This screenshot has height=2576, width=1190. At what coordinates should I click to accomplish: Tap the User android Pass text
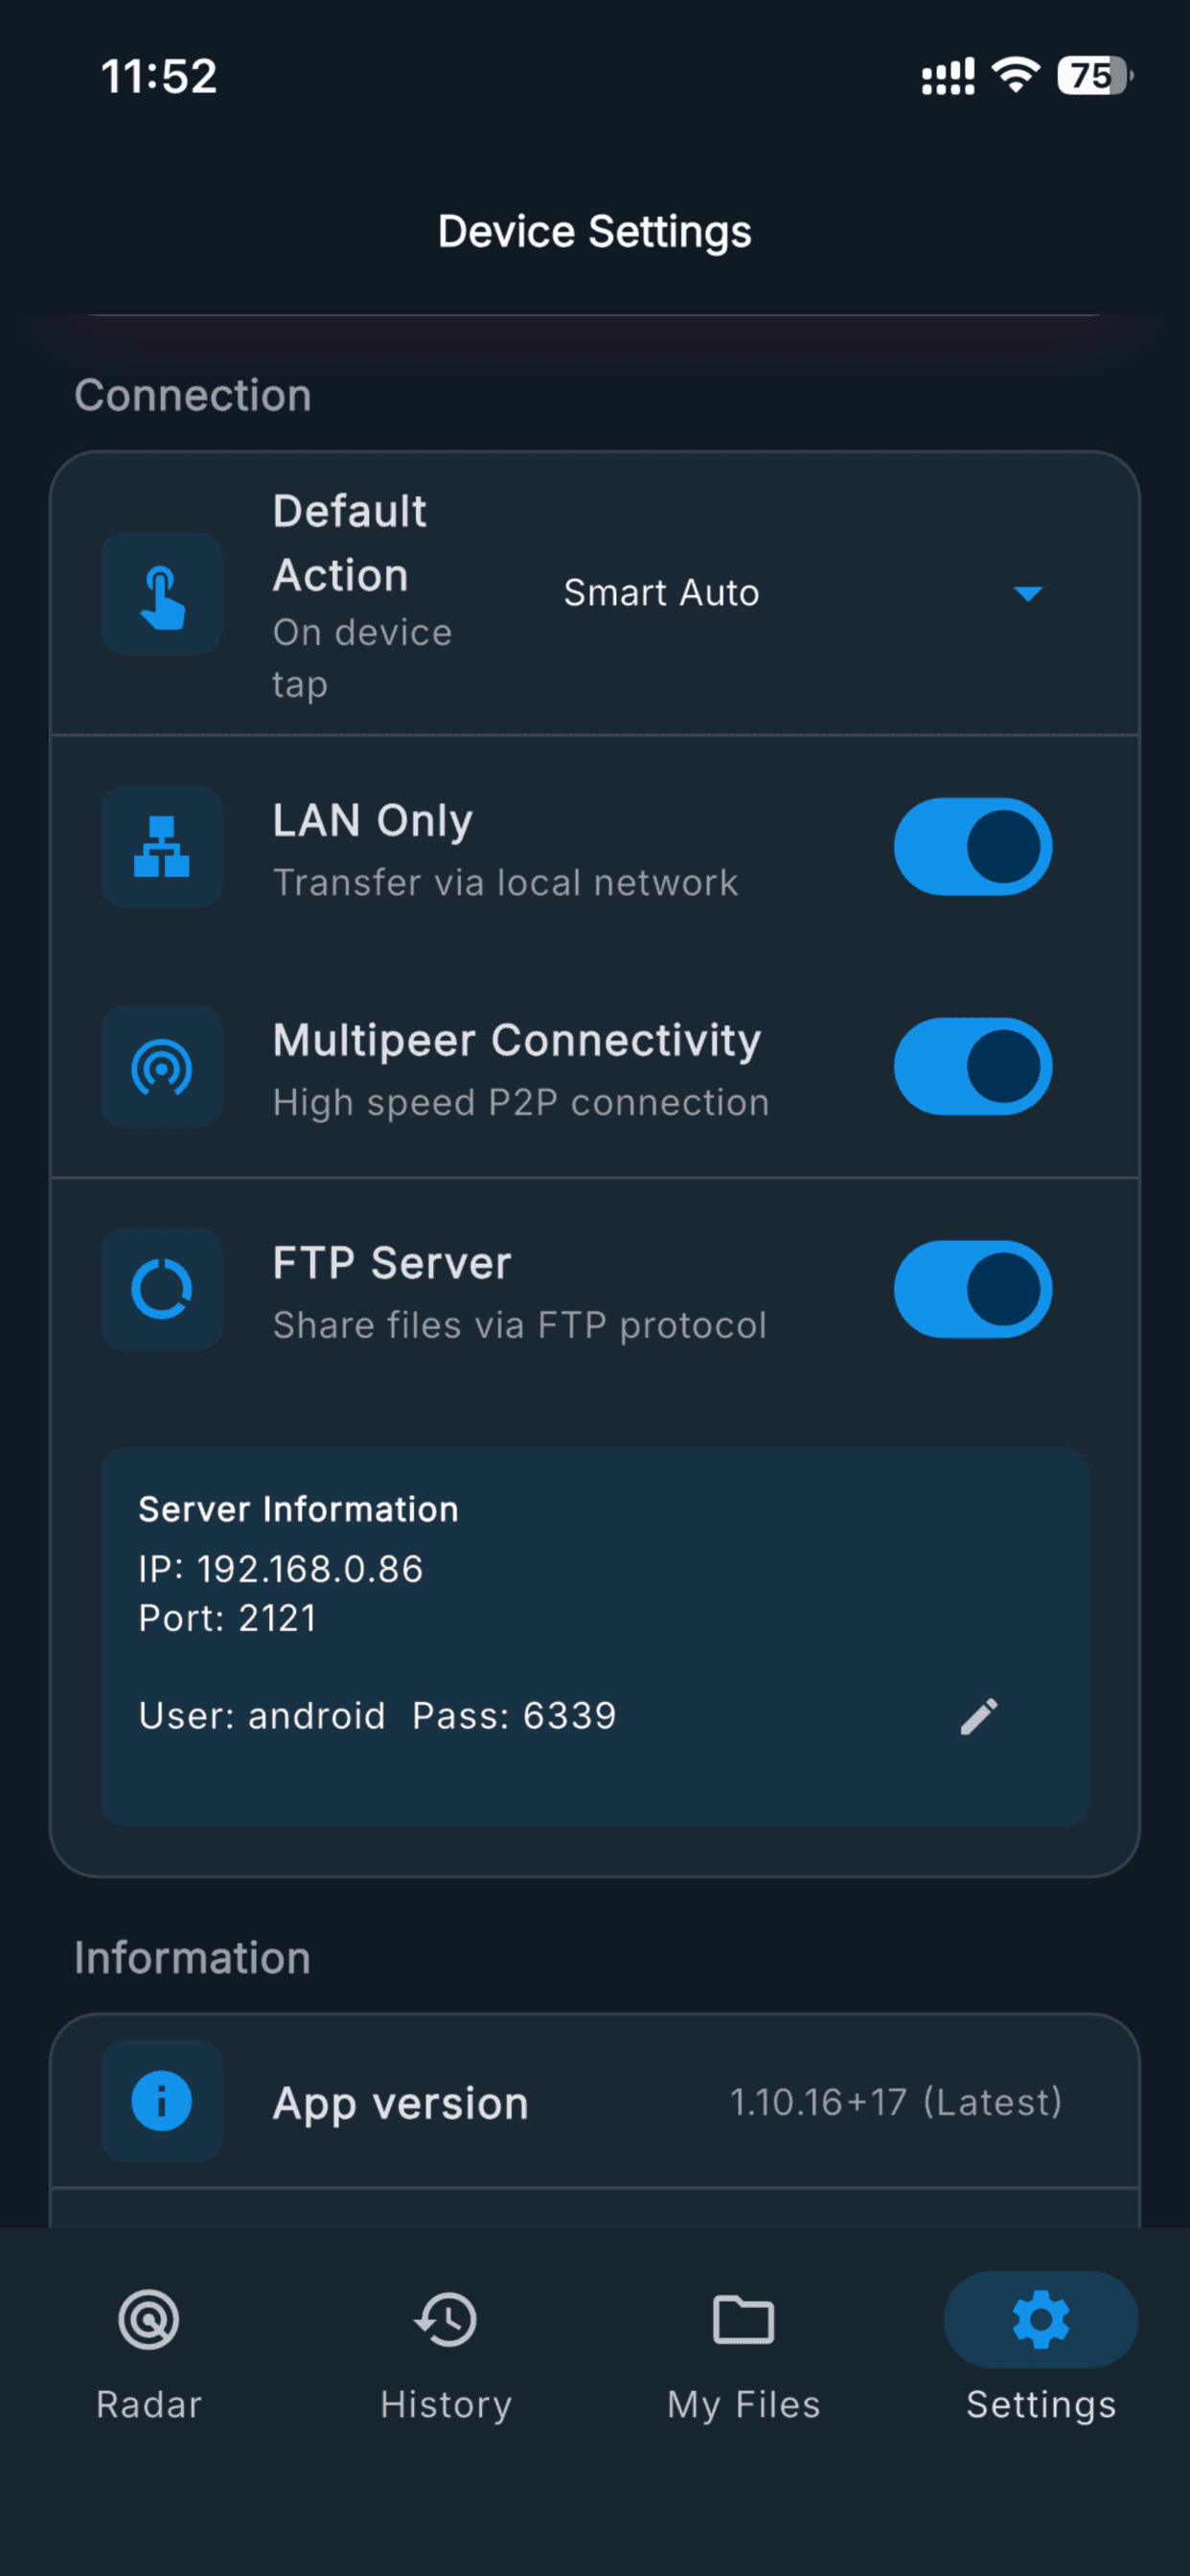point(377,1716)
